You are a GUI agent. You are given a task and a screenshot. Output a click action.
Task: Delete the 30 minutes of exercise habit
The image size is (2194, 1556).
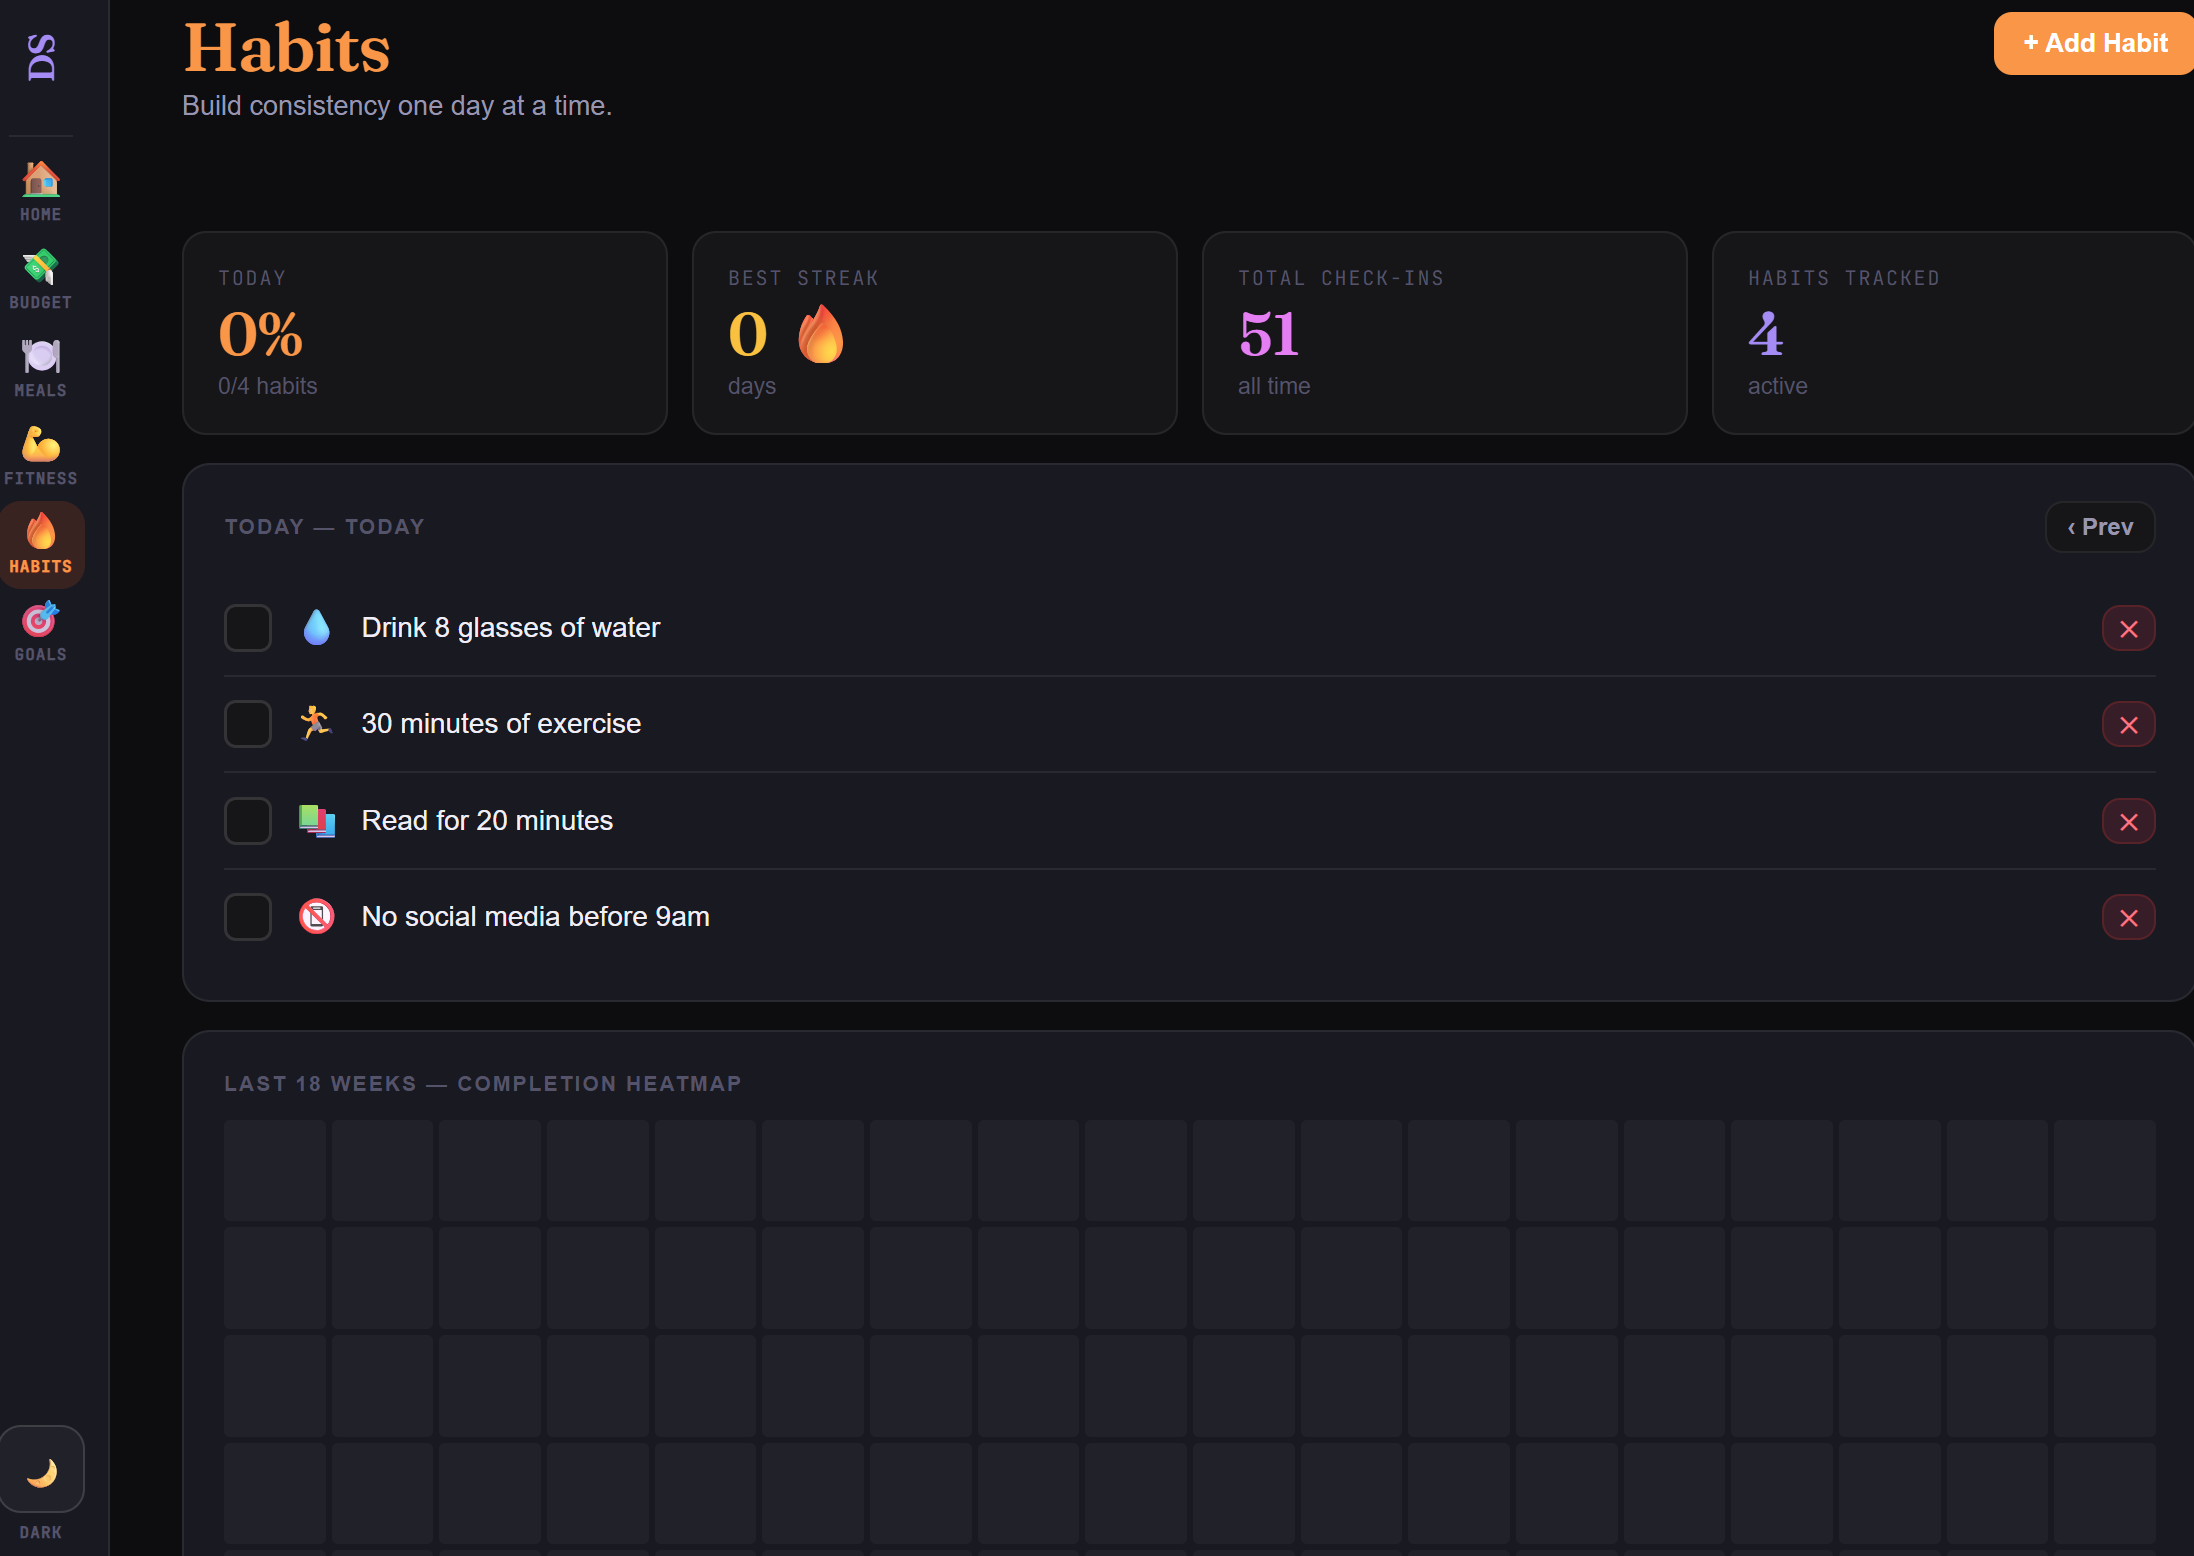point(2129,725)
